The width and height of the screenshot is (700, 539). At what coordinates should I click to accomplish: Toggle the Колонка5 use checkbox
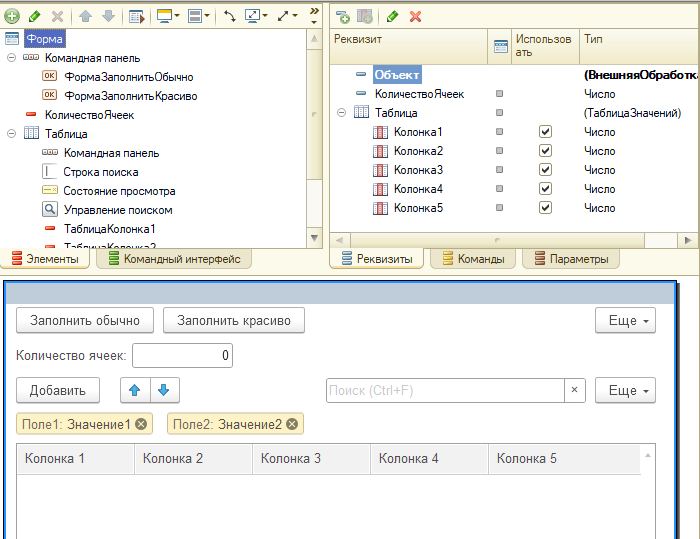click(545, 208)
